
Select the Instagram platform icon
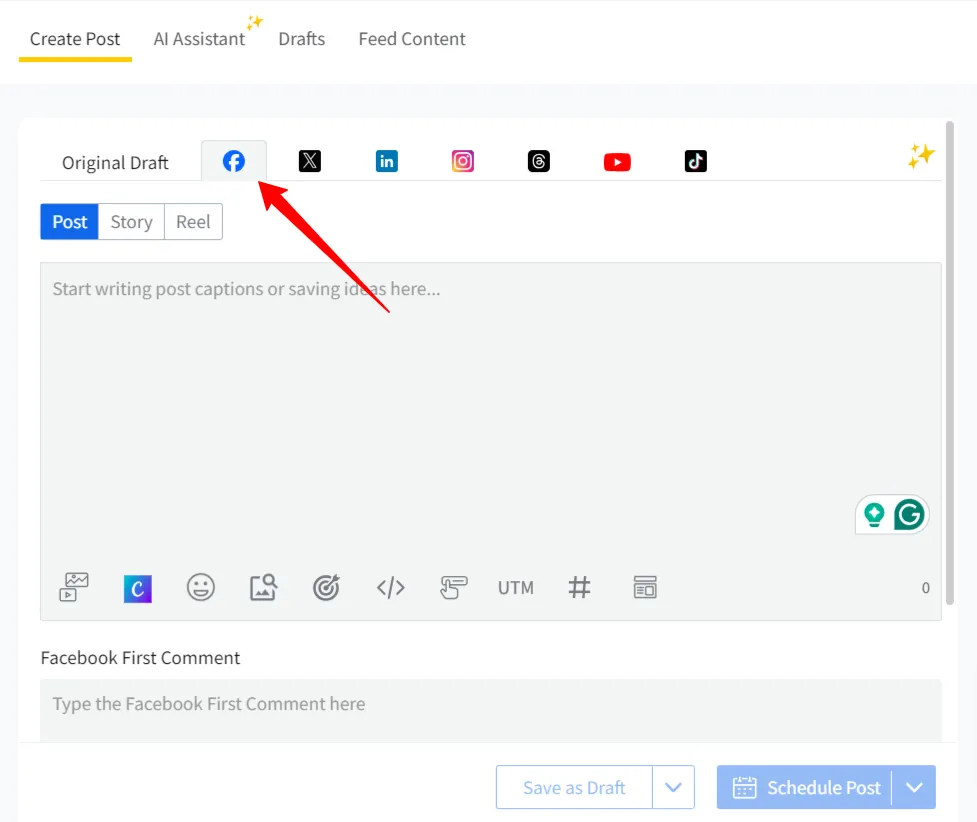pos(462,160)
